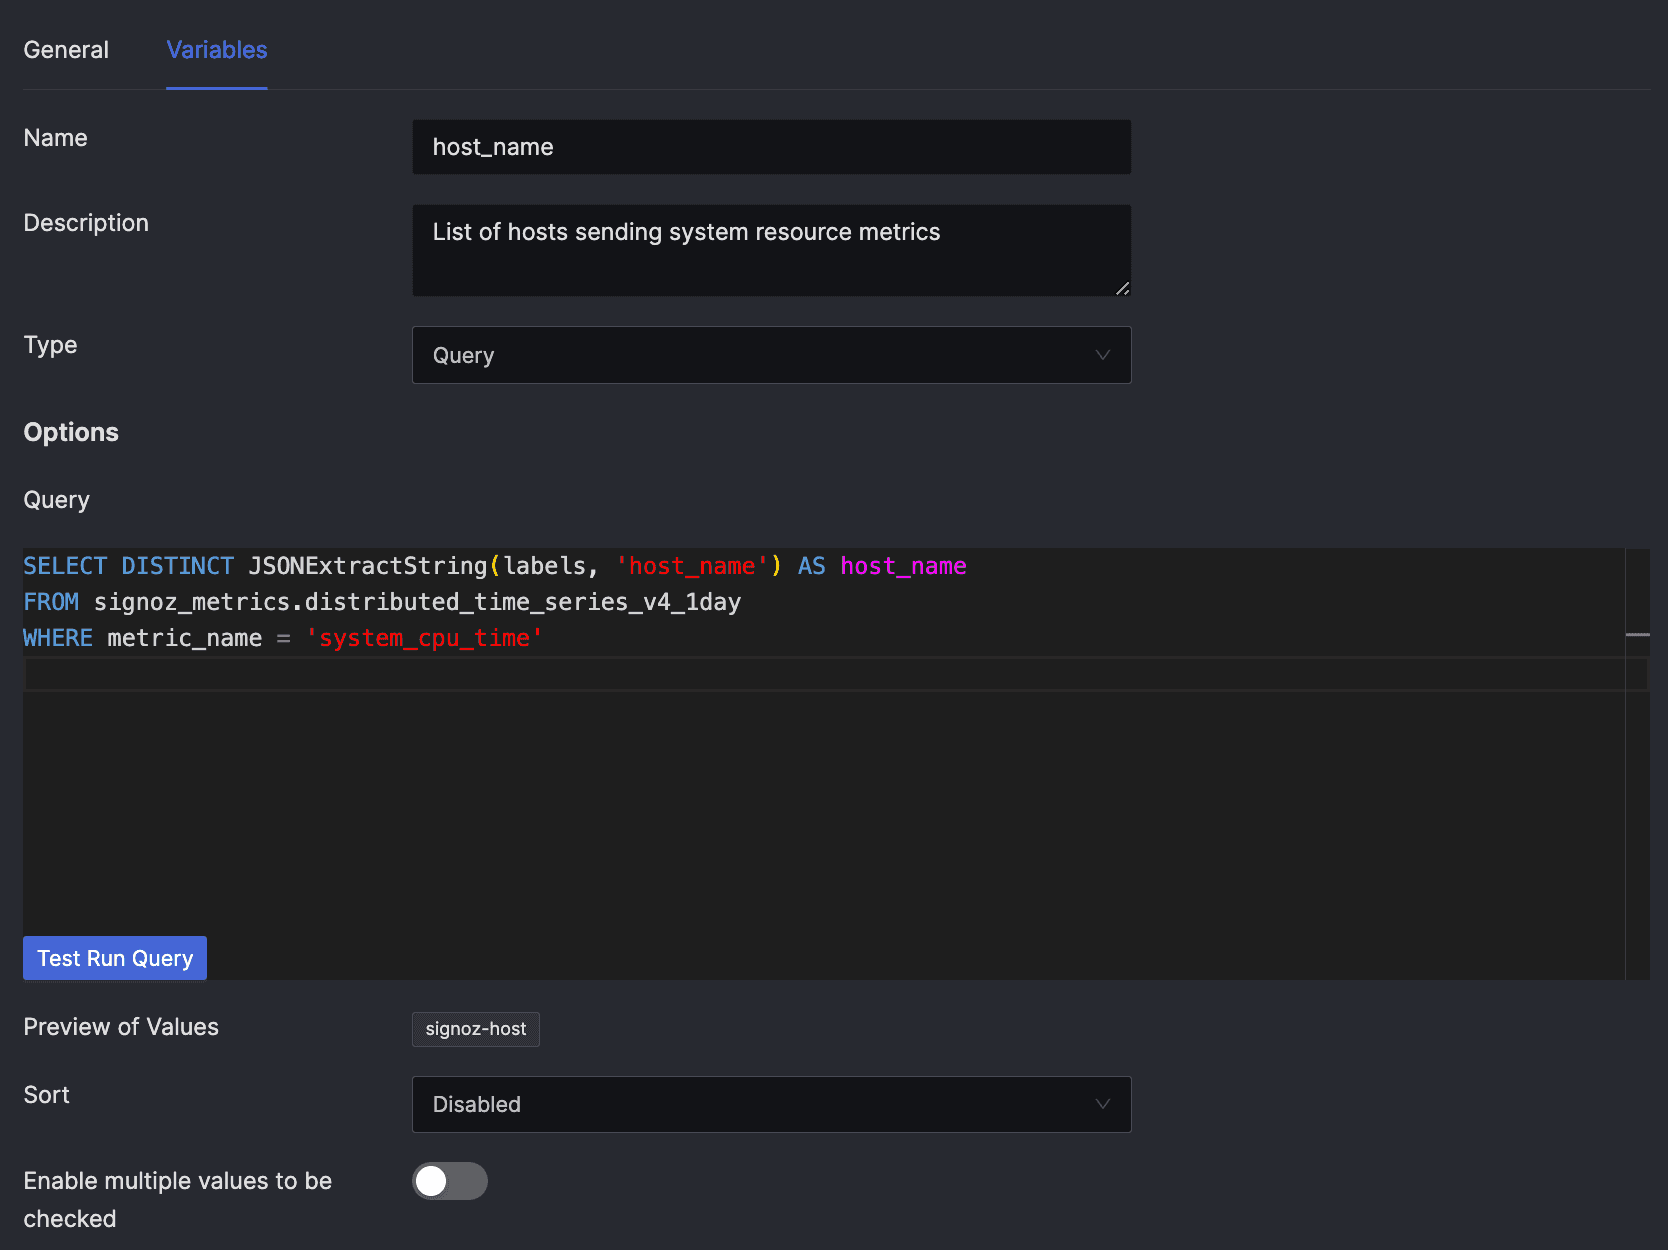This screenshot has width=1668, height=1250.
Task: Grab the Description textarea resize handle
Action: 1122,288
